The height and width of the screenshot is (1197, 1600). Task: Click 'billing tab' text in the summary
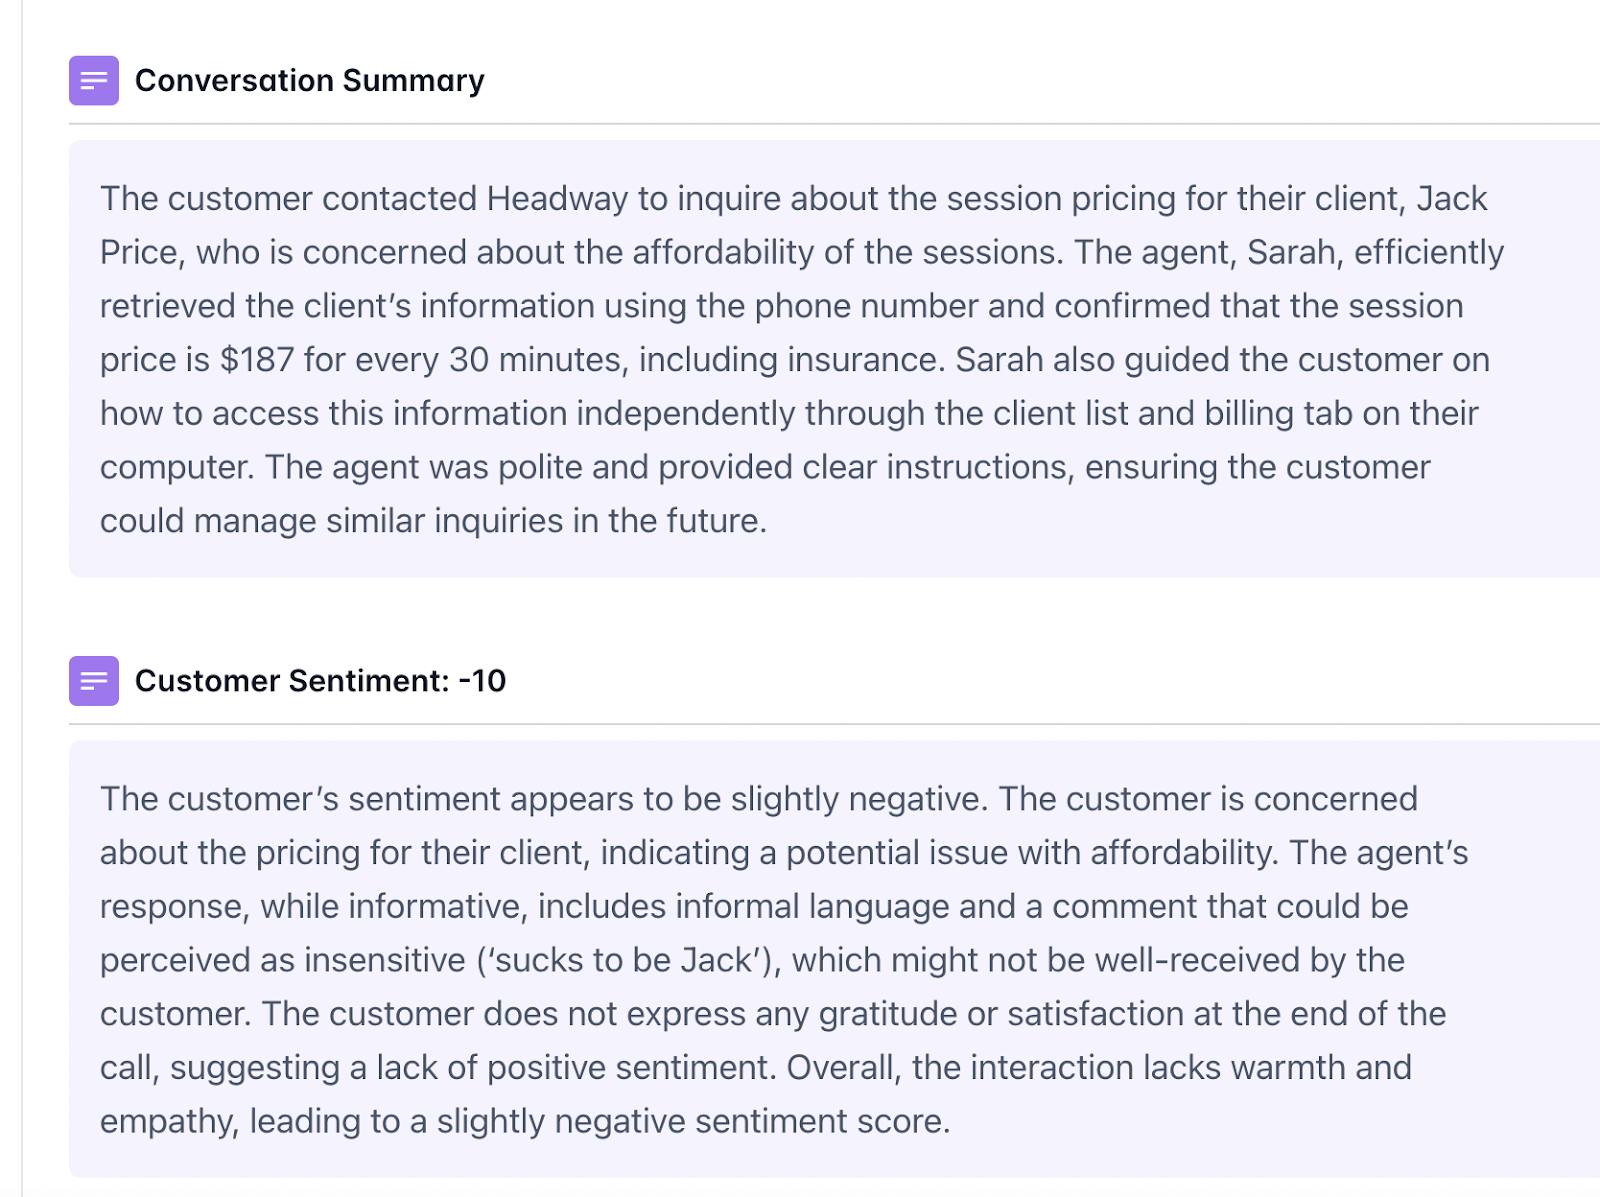tap(1278, 413)
